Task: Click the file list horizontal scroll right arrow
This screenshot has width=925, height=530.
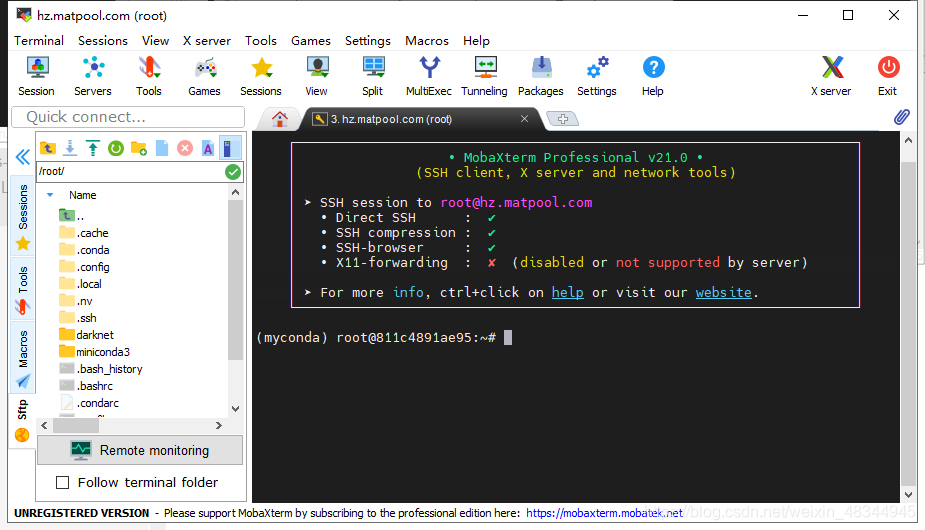Action: tap(219, 425)
